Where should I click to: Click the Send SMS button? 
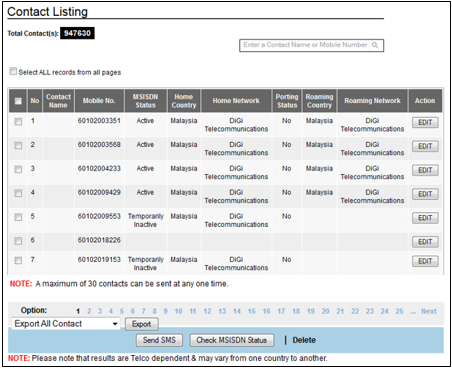[159, 340]
